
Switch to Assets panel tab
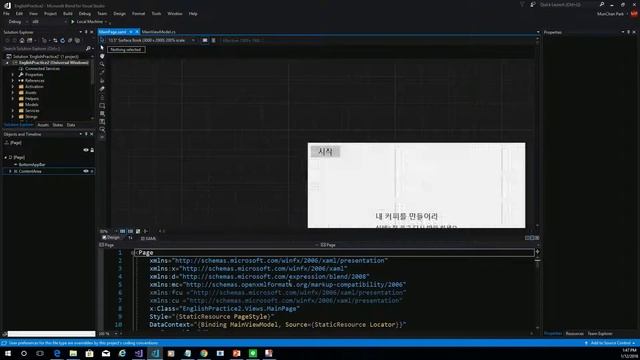tap(43, 125)
